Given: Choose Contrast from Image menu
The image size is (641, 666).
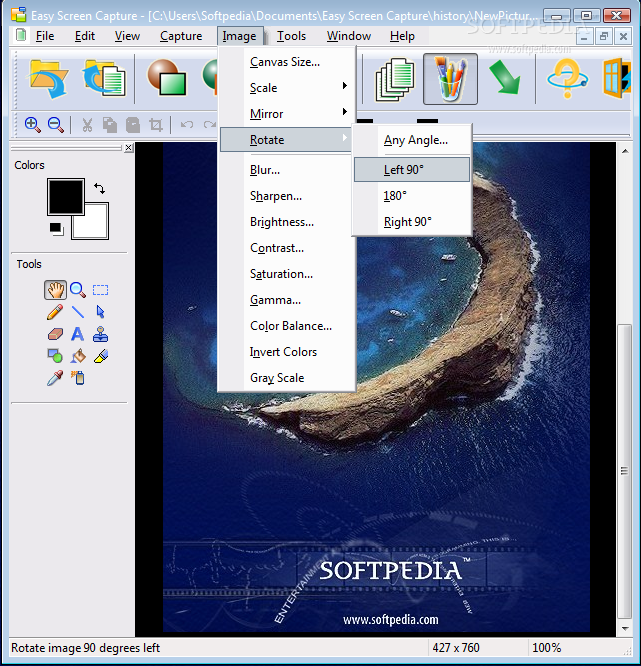Looking at the screenshot, I should coord(287,248).
